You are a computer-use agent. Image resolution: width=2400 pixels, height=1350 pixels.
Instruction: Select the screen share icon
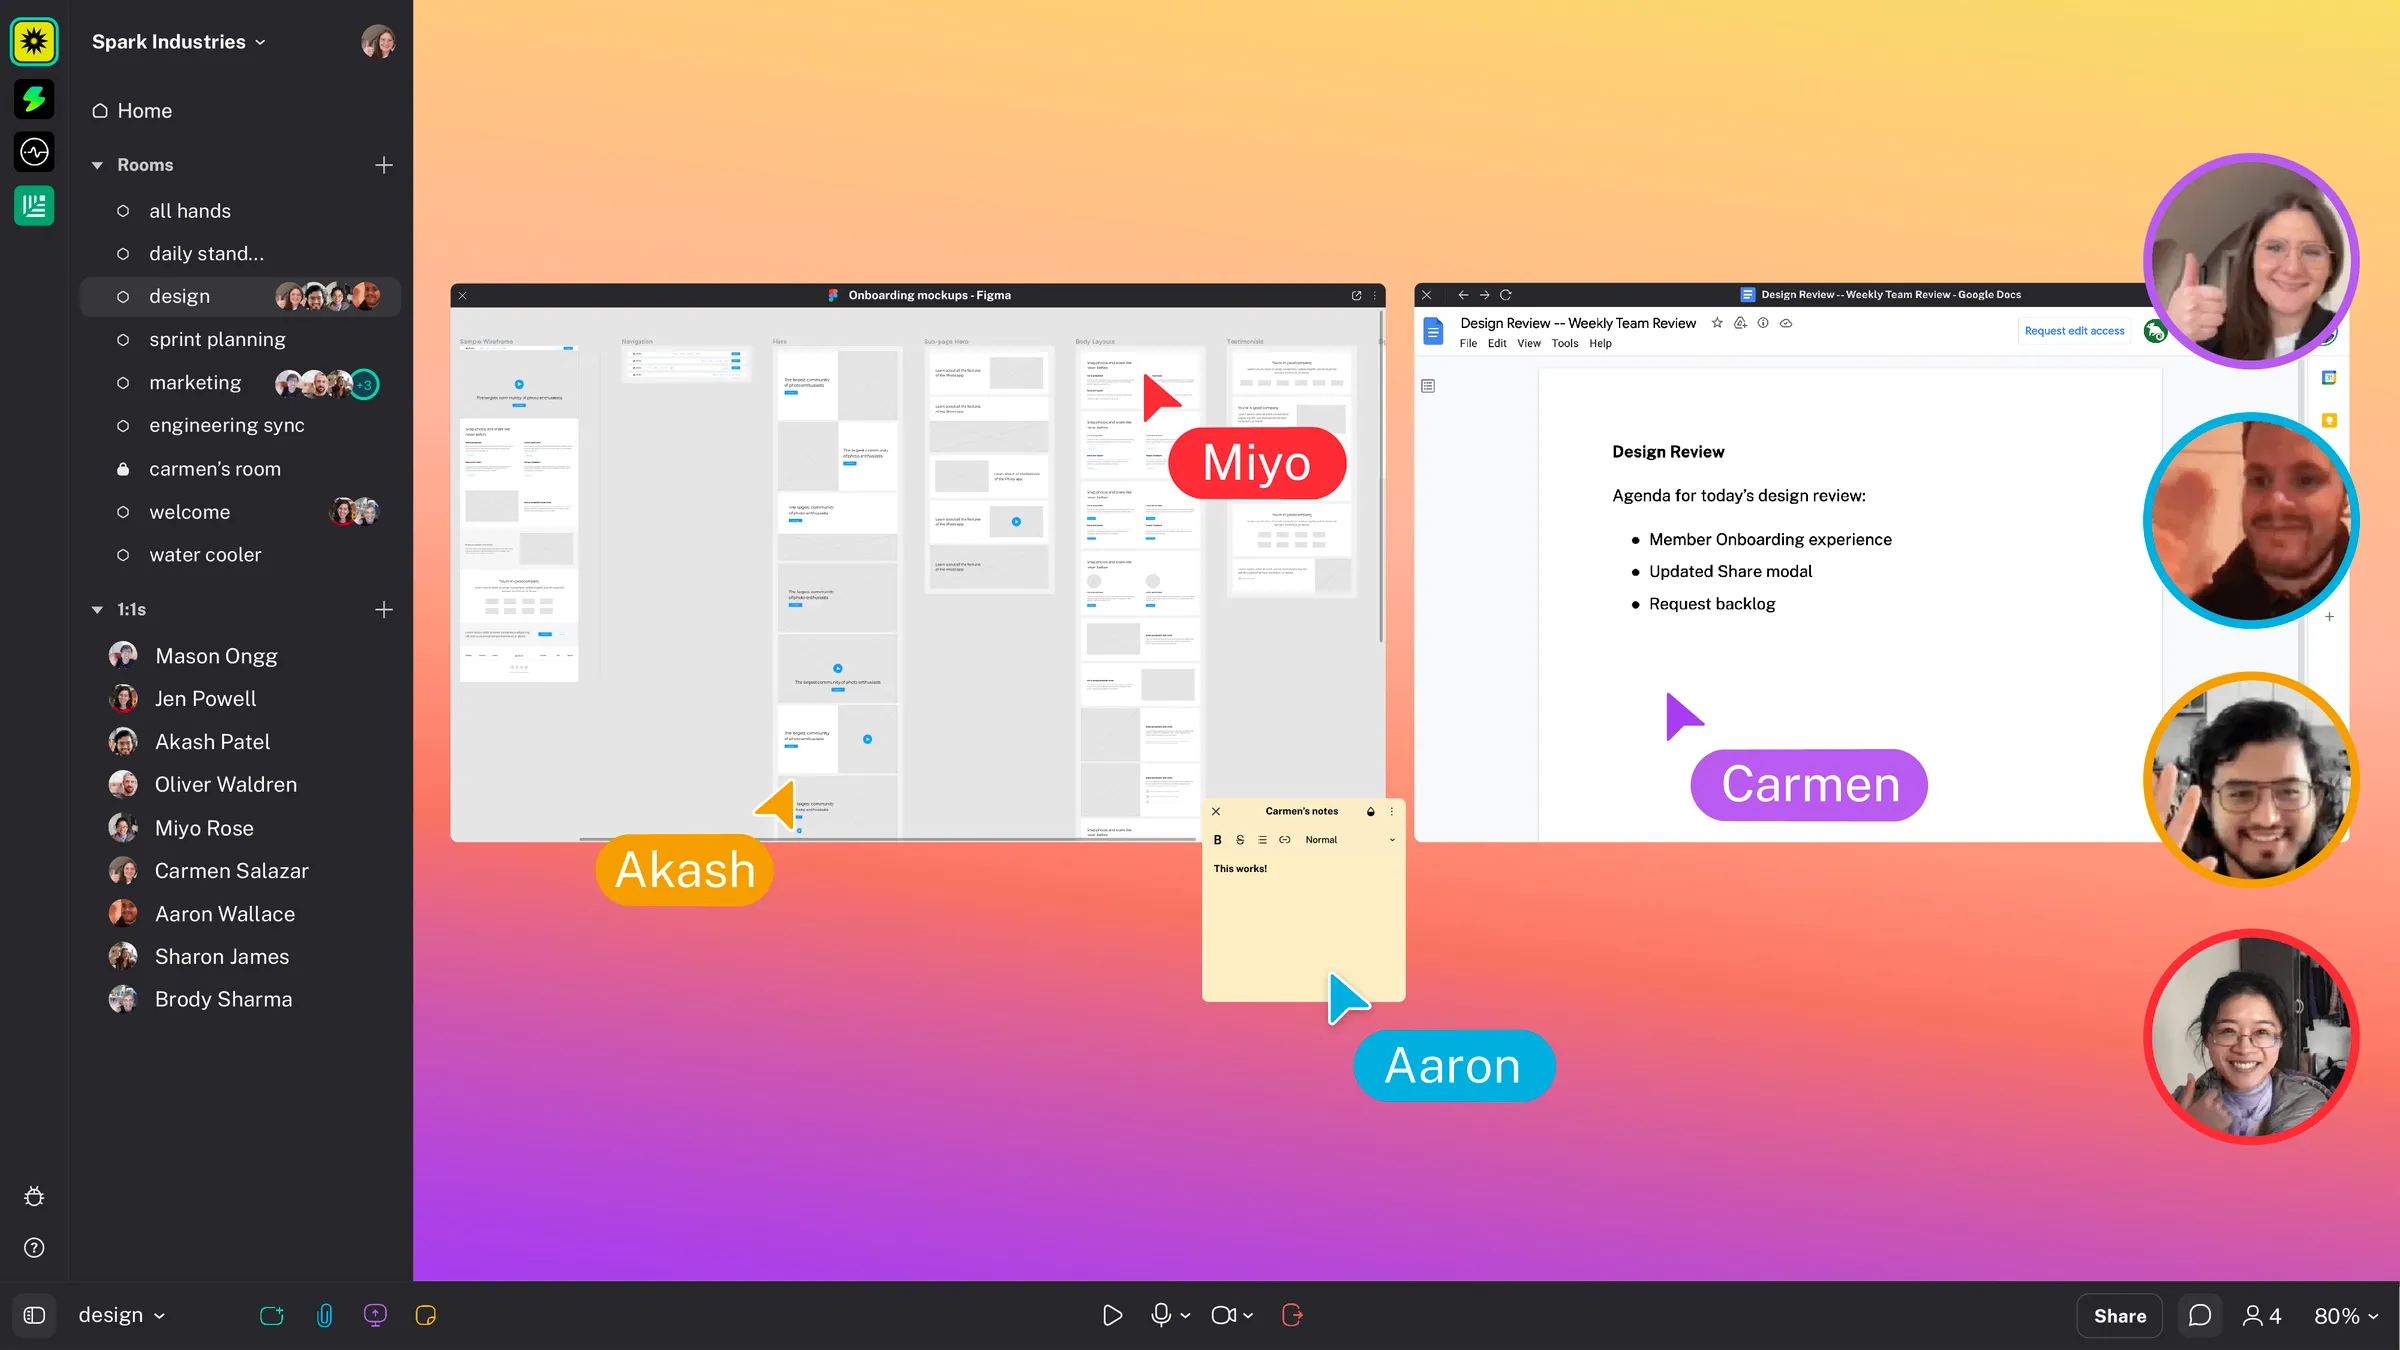coord(375,1315)
